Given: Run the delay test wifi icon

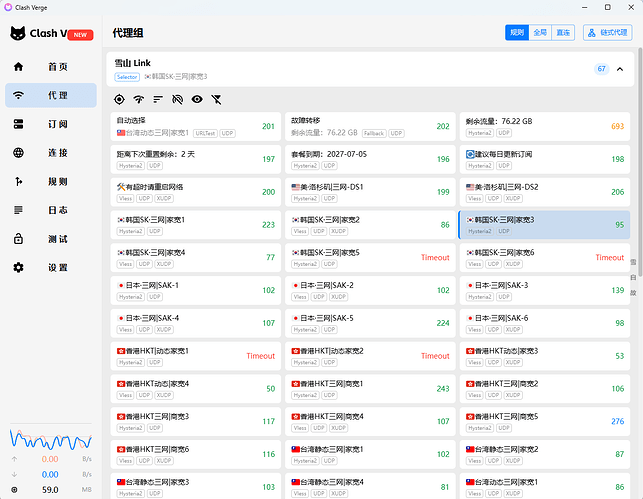Looking at the screenshot, I should tap(139, 99).
